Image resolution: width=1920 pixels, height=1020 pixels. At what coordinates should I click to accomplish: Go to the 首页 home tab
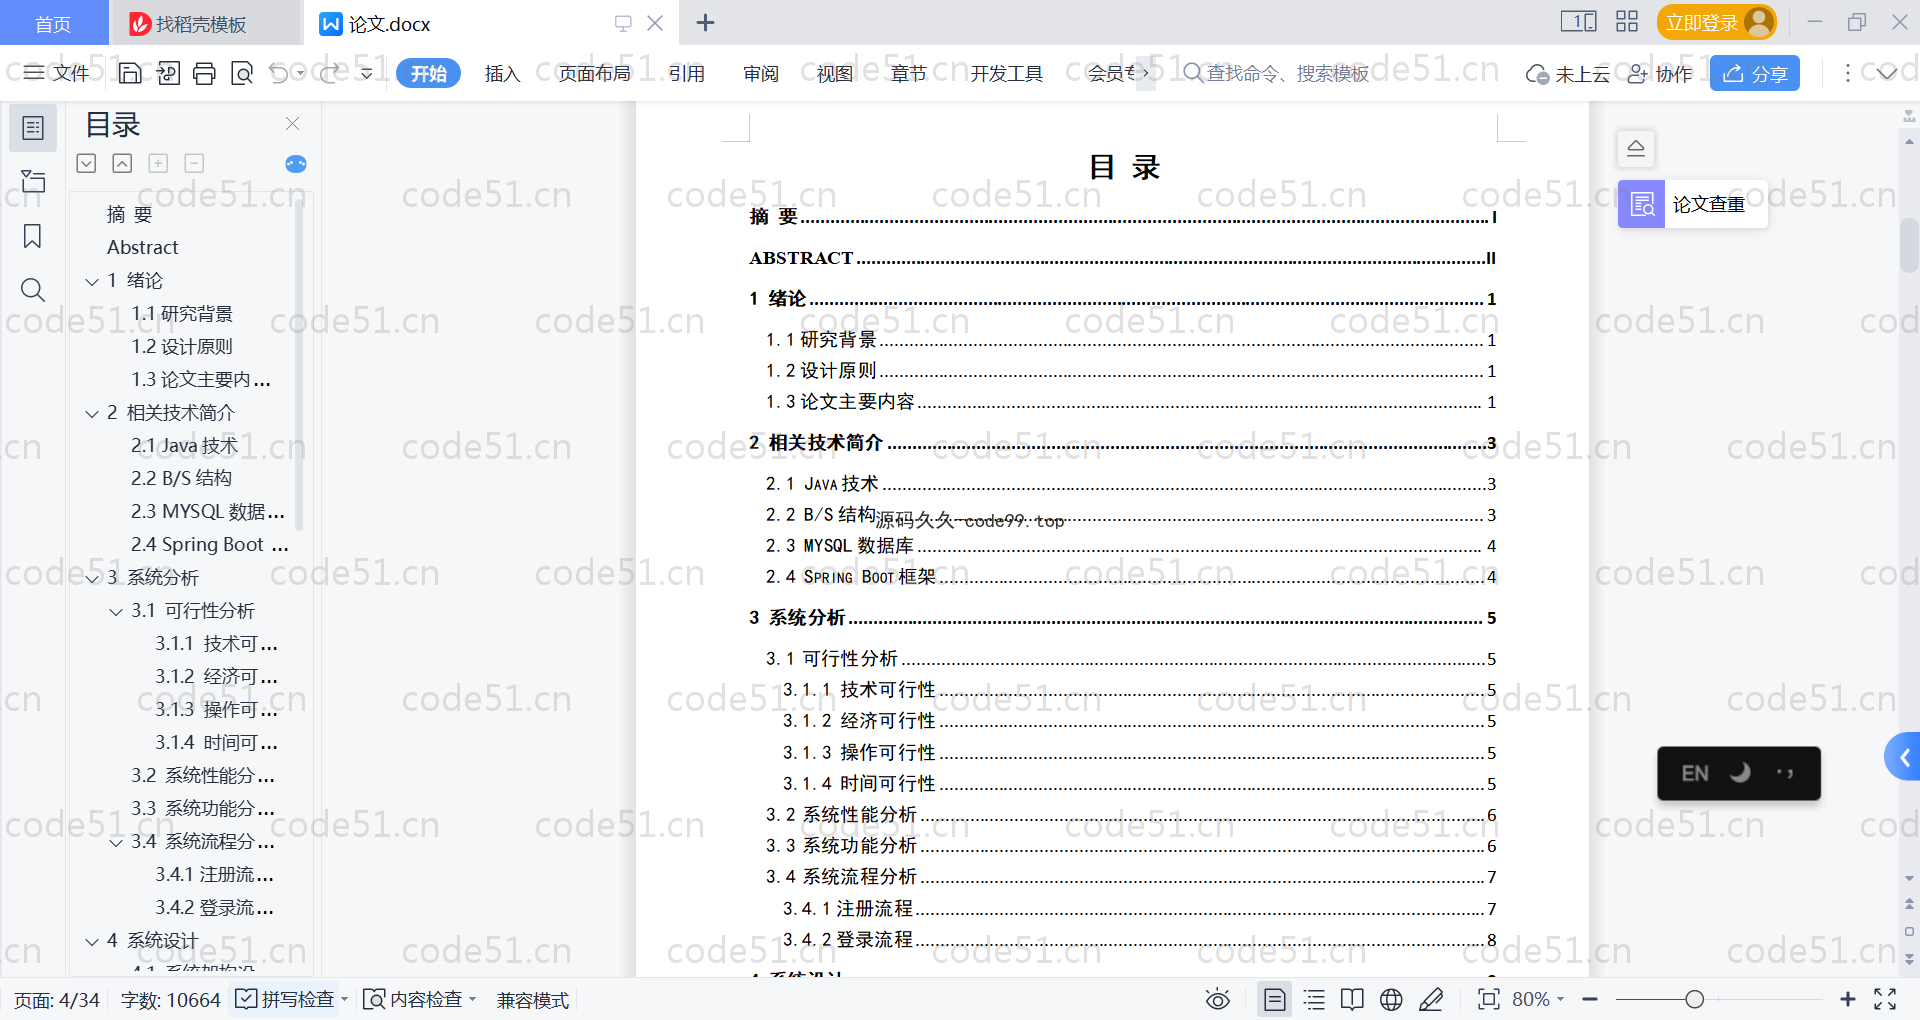[53, 23]
